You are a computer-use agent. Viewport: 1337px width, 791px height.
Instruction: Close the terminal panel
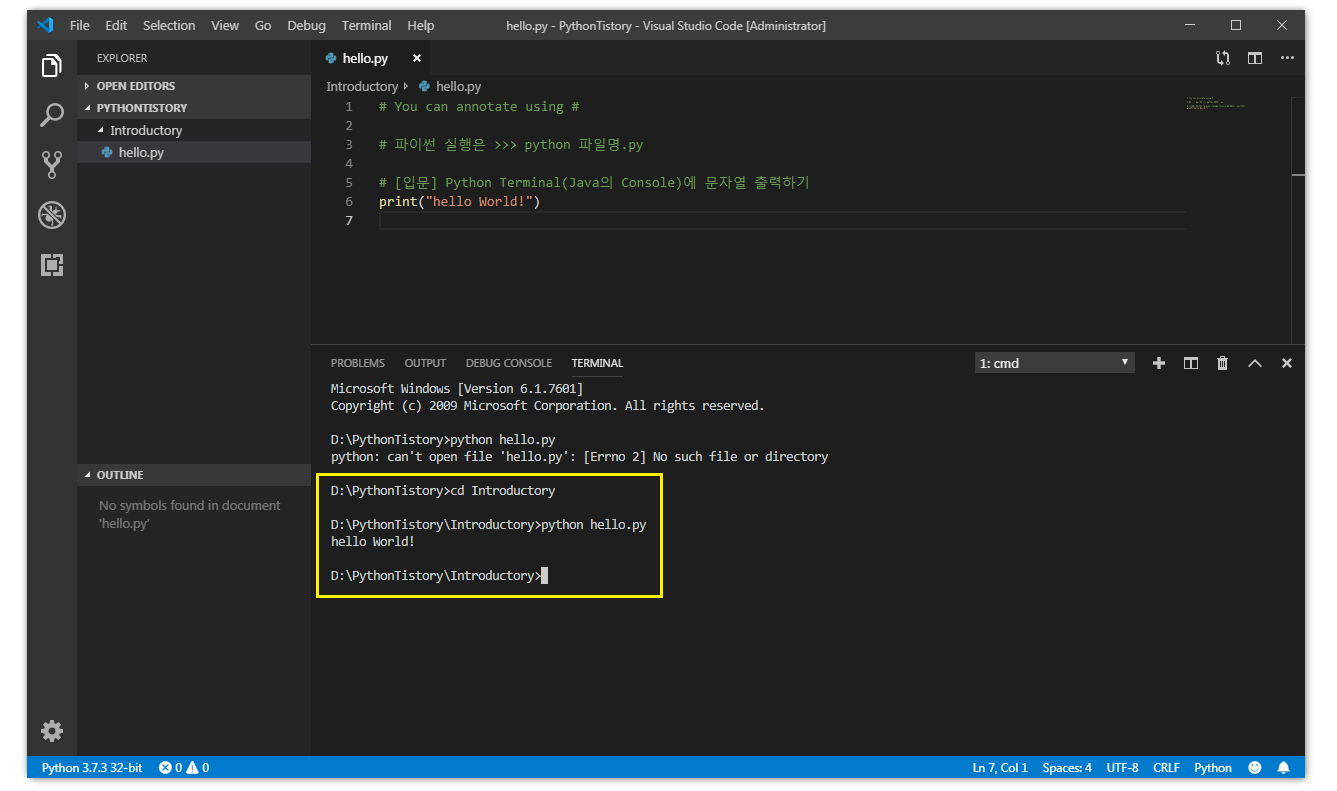tap(1287, 363)
